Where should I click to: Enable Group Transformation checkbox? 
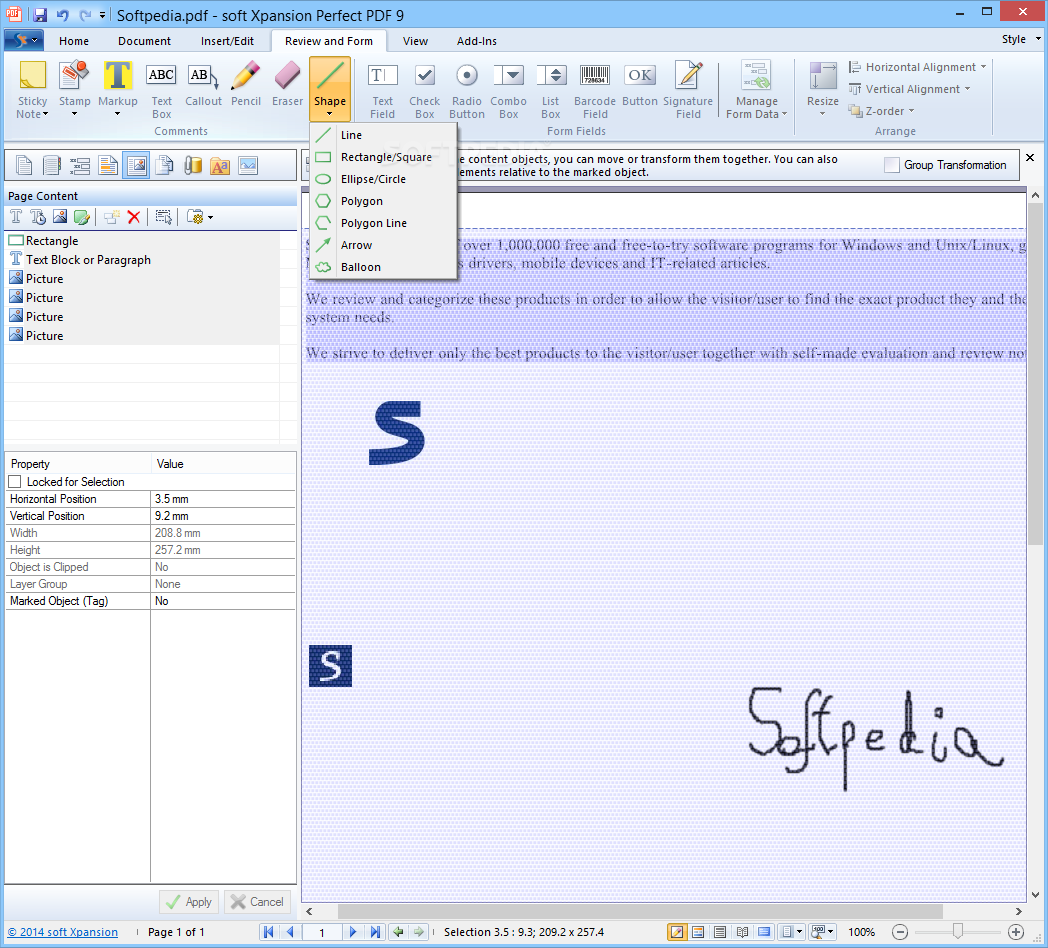[x=892, y=165]
